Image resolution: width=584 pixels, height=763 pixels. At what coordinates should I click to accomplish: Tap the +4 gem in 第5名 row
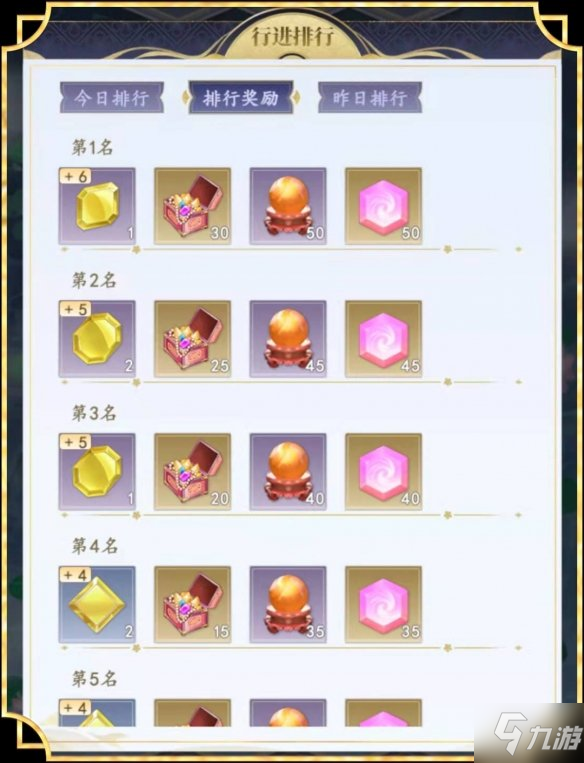click(97, 713)
